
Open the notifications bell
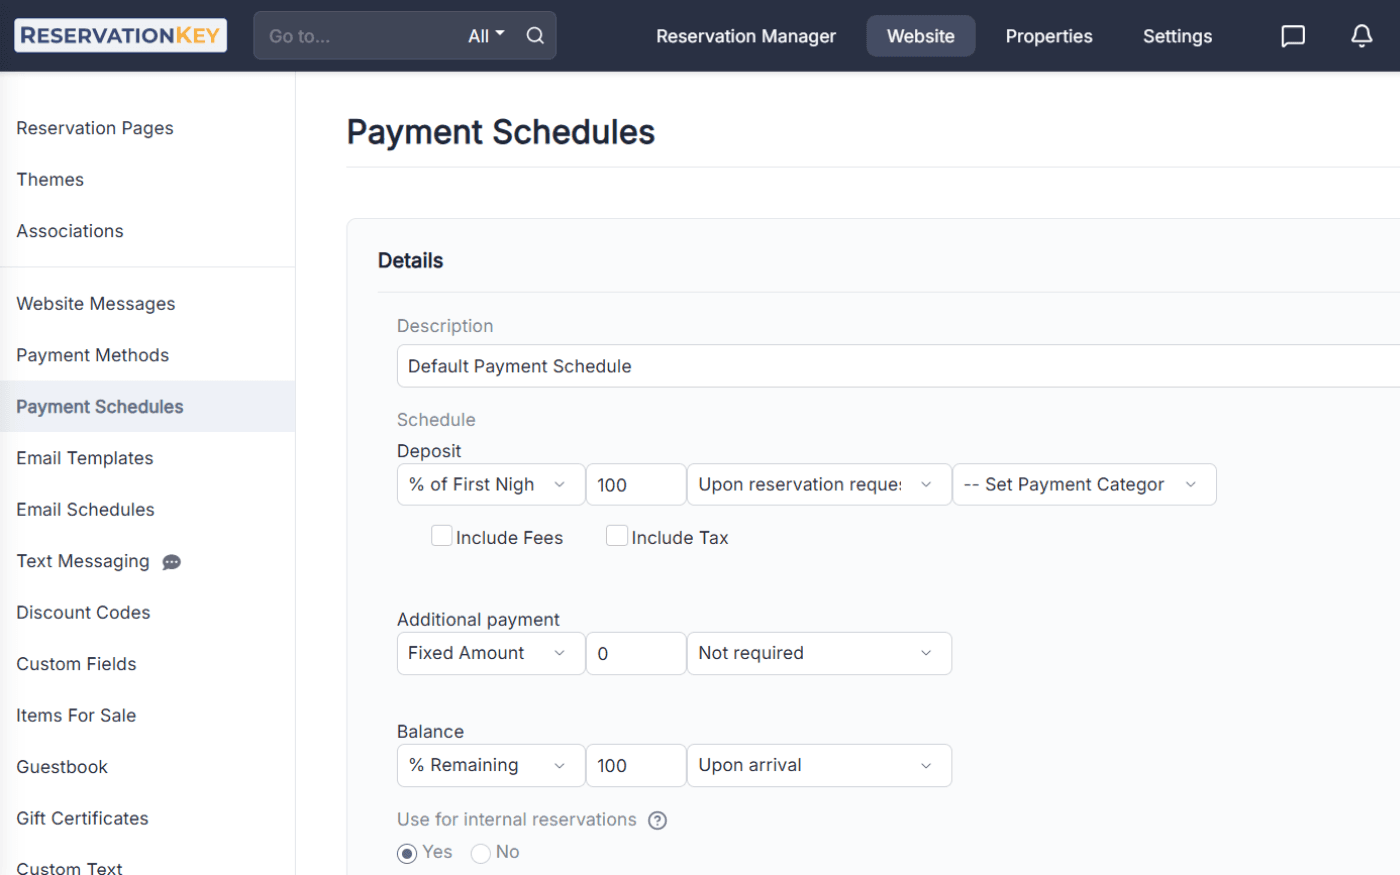tap(1361, 35)
